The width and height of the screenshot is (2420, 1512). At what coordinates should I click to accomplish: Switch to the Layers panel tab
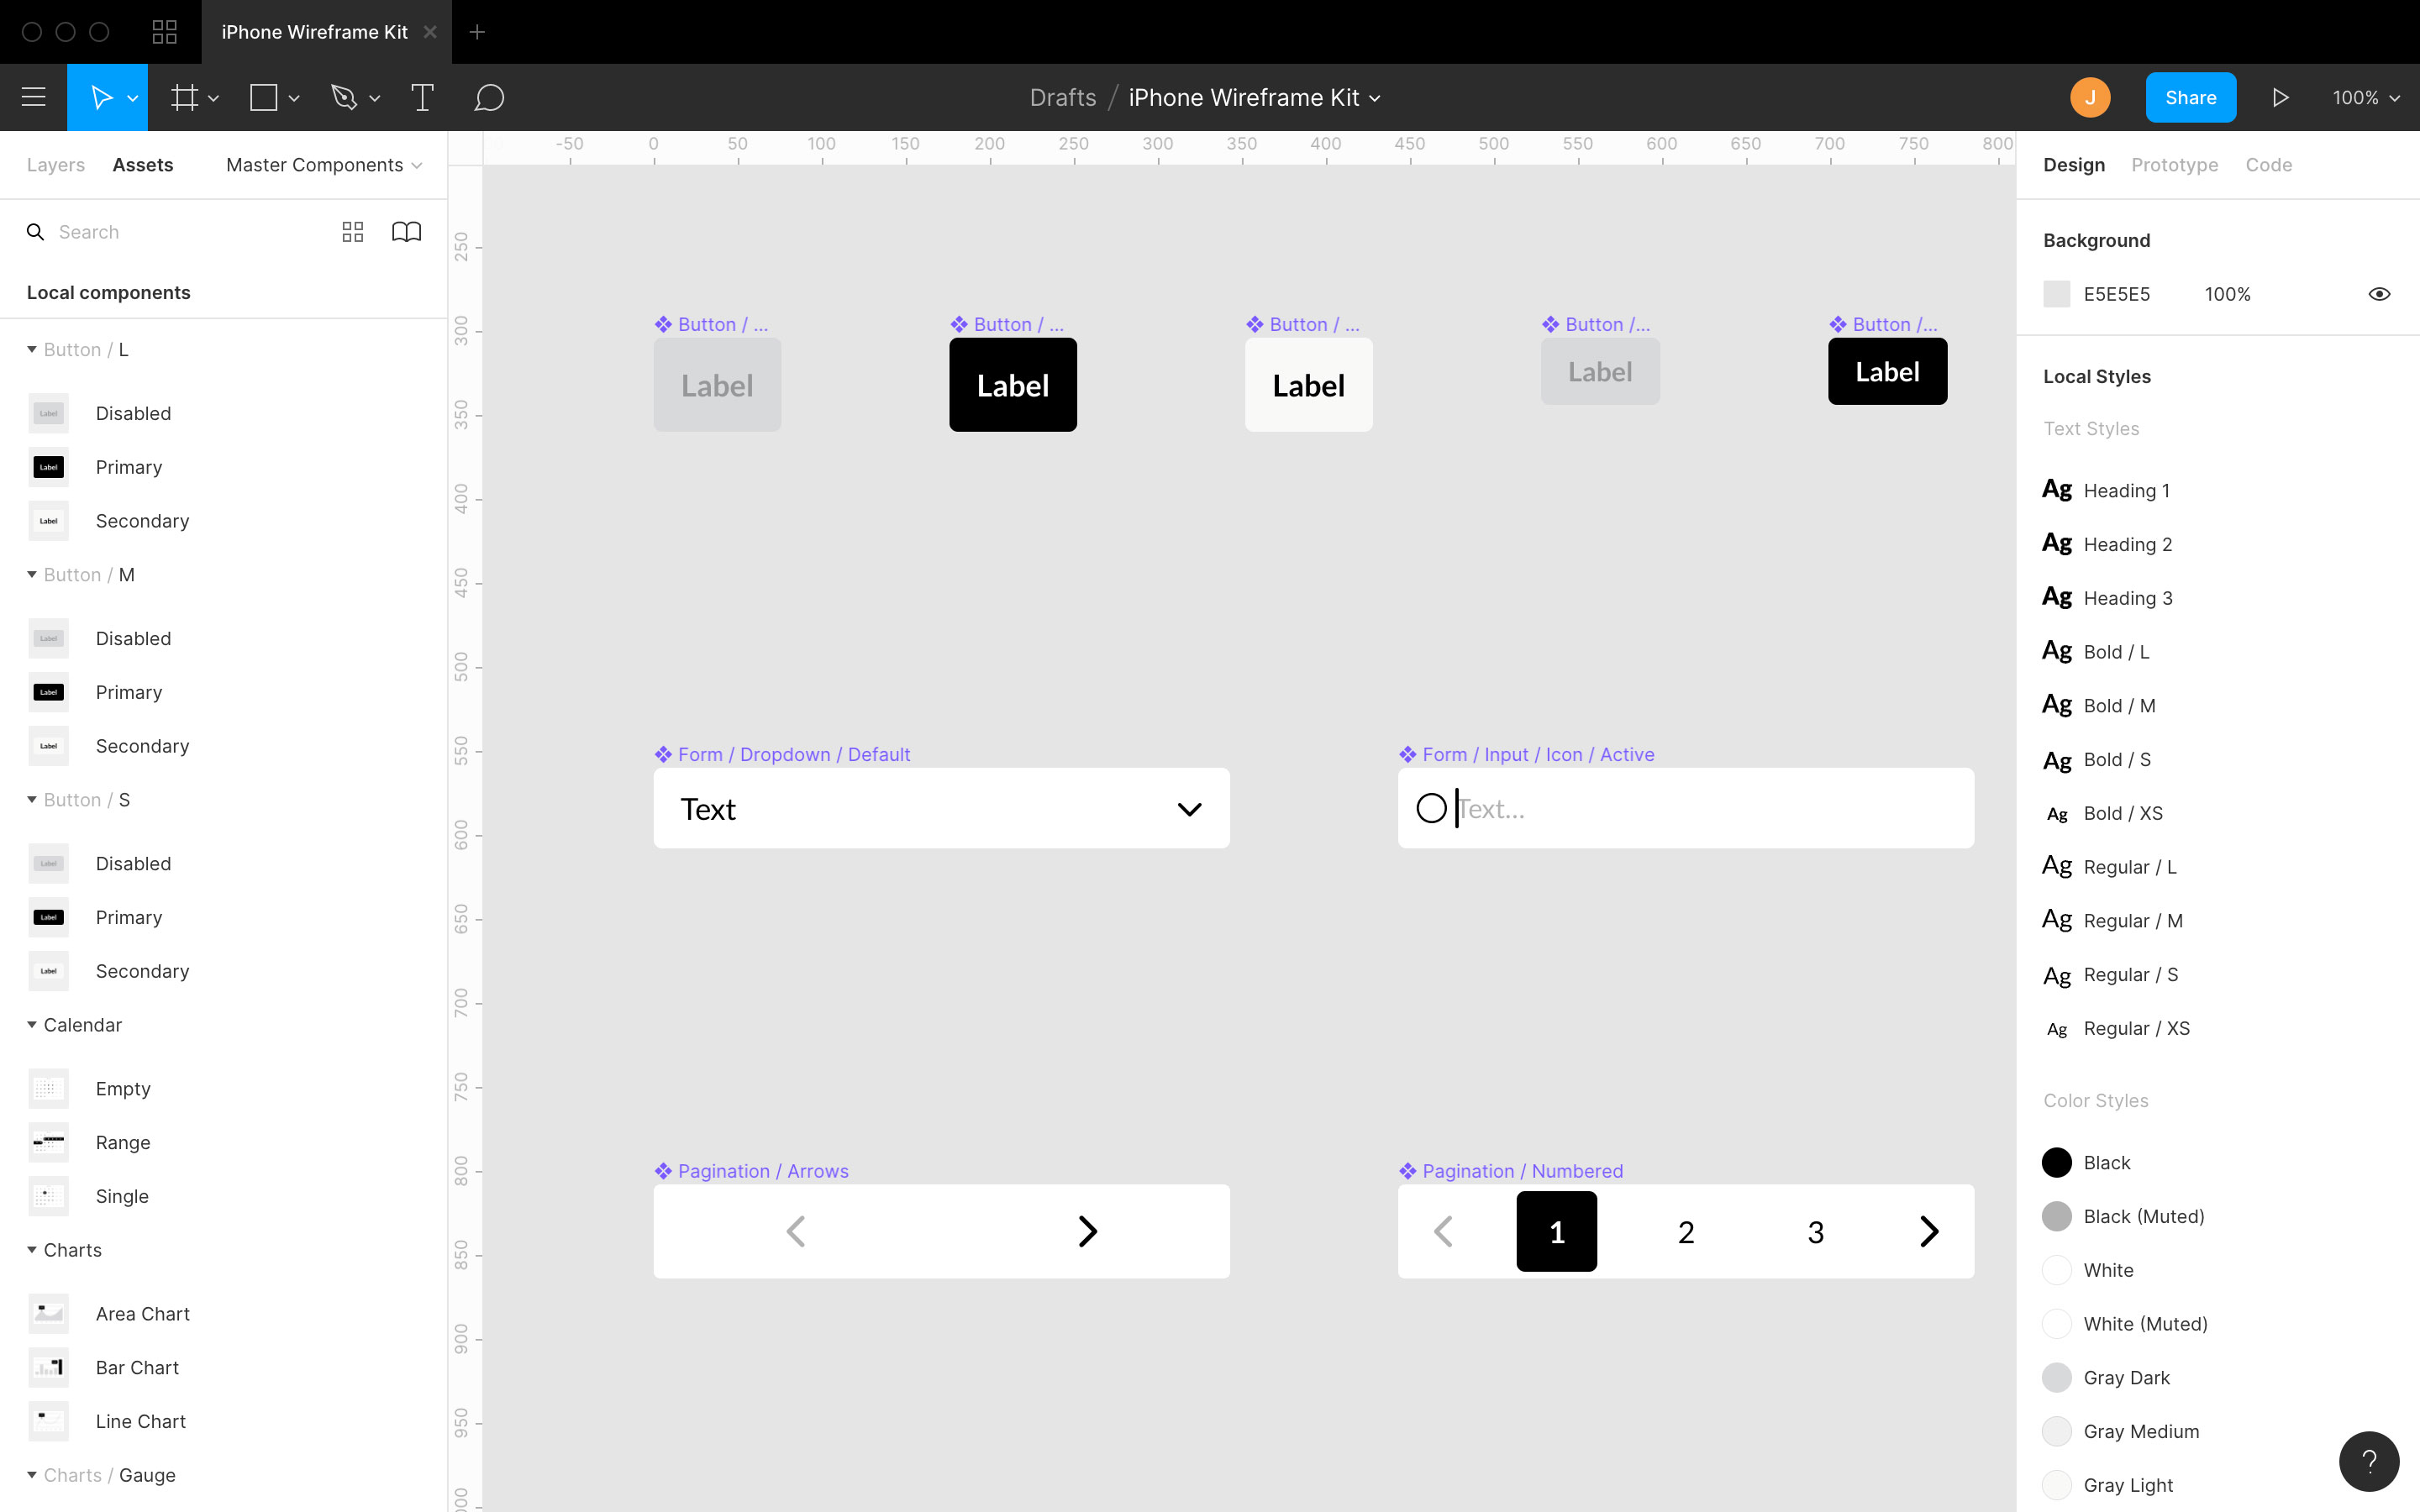pos(55,164)
